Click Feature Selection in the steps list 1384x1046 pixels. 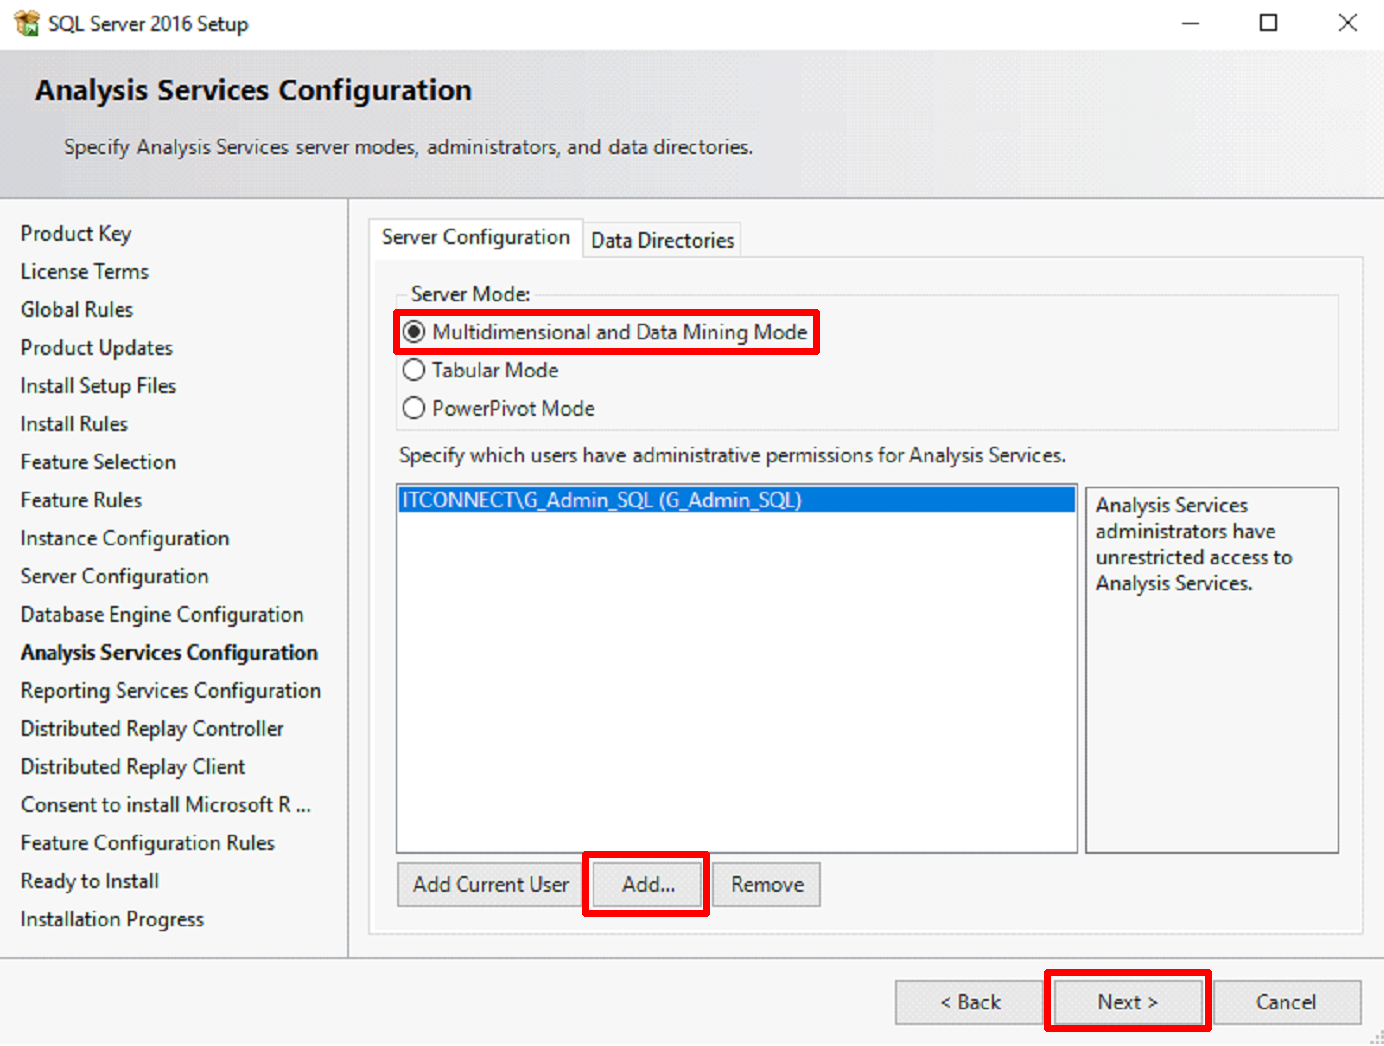click(98, 462)
